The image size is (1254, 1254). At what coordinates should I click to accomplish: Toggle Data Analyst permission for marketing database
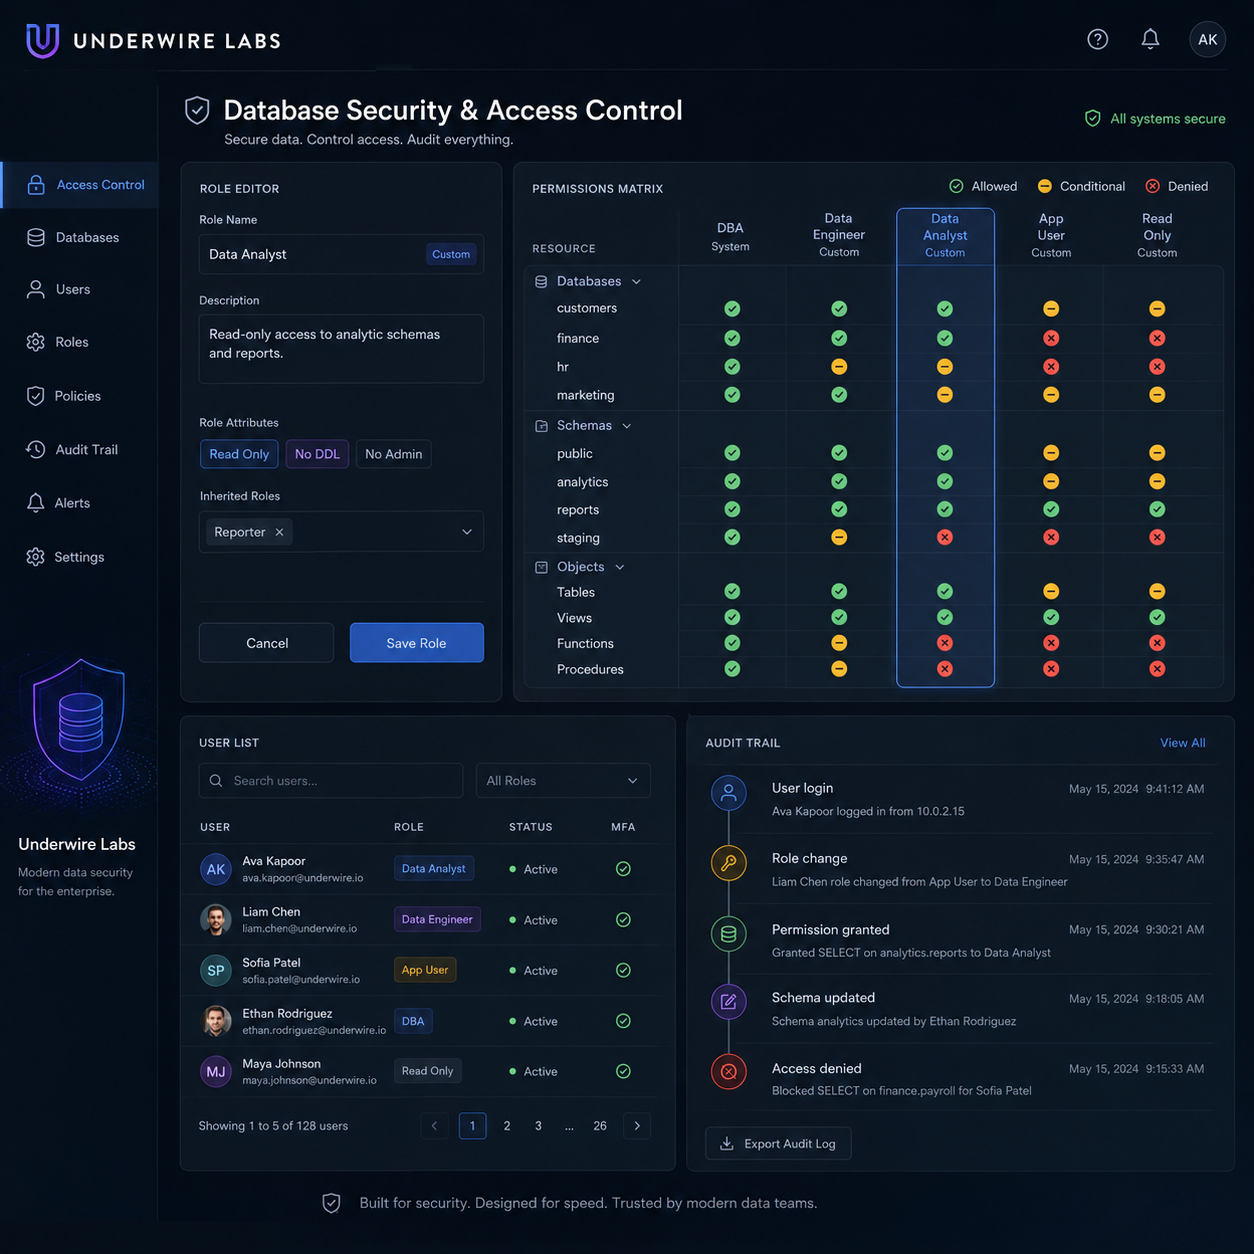click(x=945, y=395)
